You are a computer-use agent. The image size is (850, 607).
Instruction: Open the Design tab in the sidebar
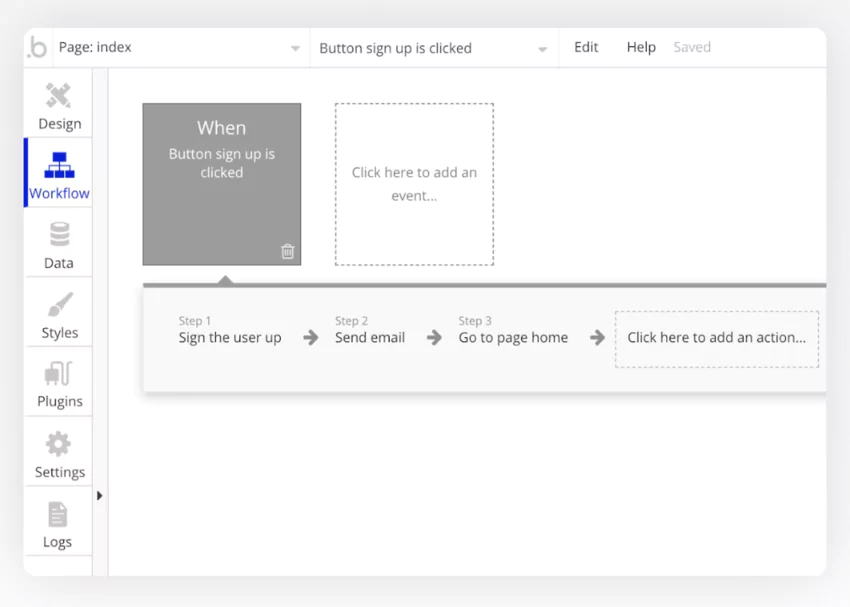click(x=58, y=104)
